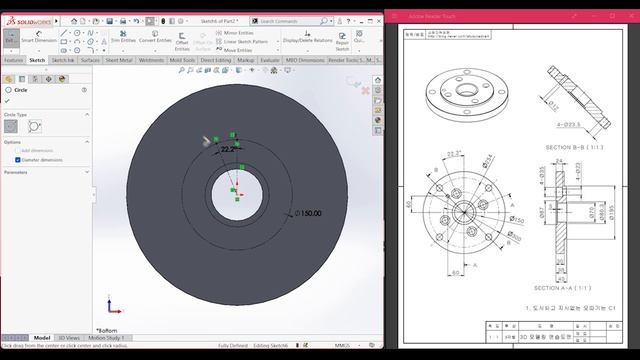Open the FeatureManager design tree tab
This screenshot has width=640, height=360.
(9, 79)
